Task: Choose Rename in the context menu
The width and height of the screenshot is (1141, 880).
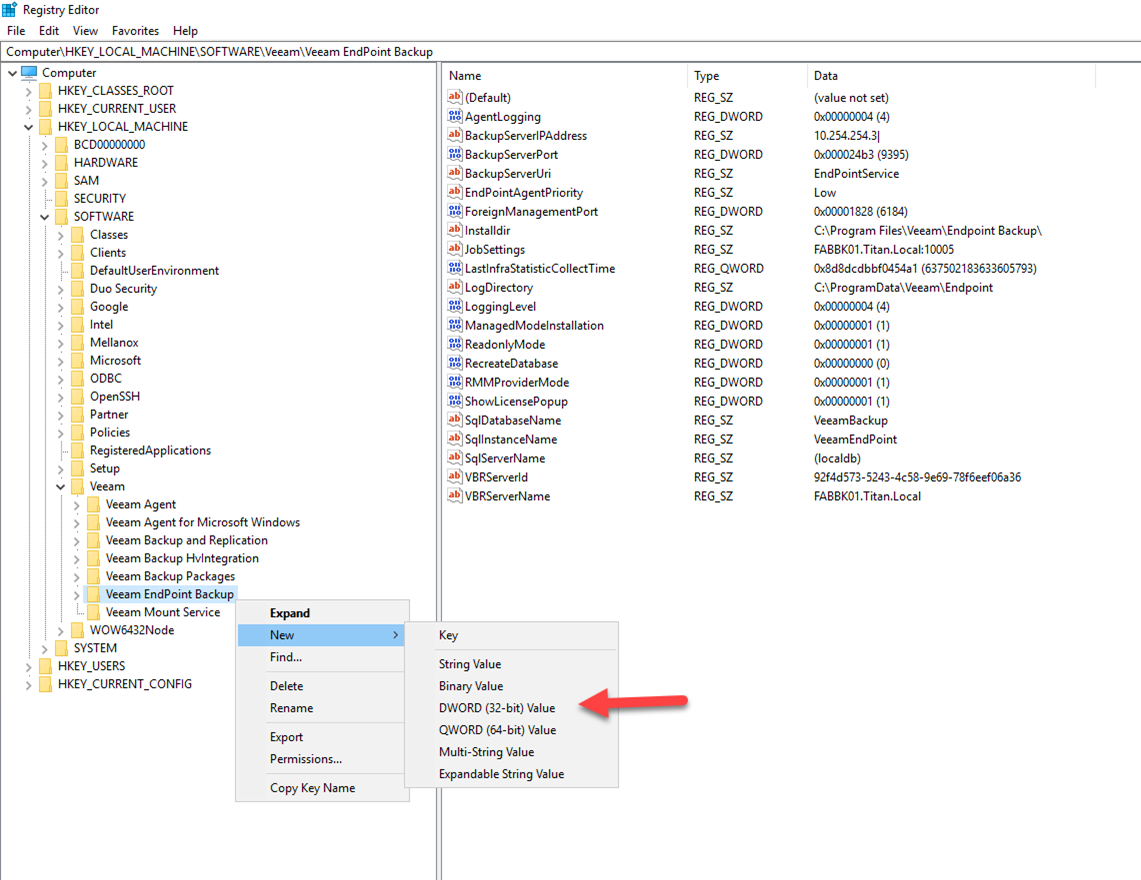Action: pyautogui.click(x=291, y=707)
